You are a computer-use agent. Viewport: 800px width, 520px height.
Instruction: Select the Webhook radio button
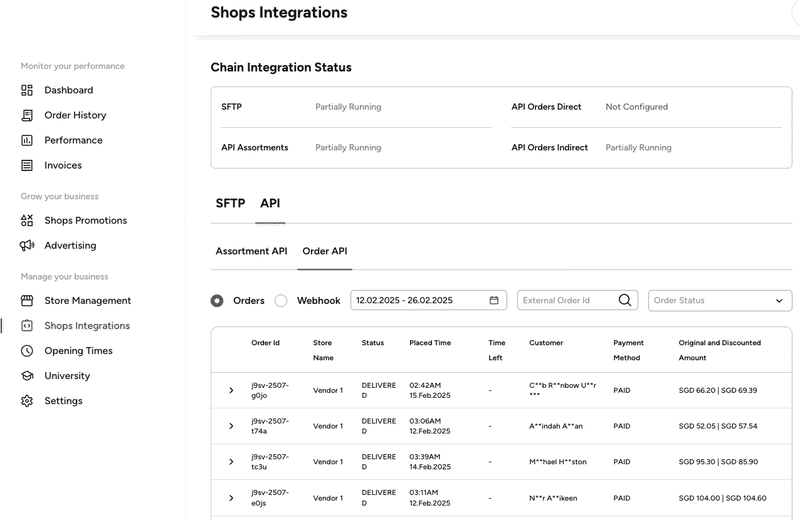coord(281,300)
